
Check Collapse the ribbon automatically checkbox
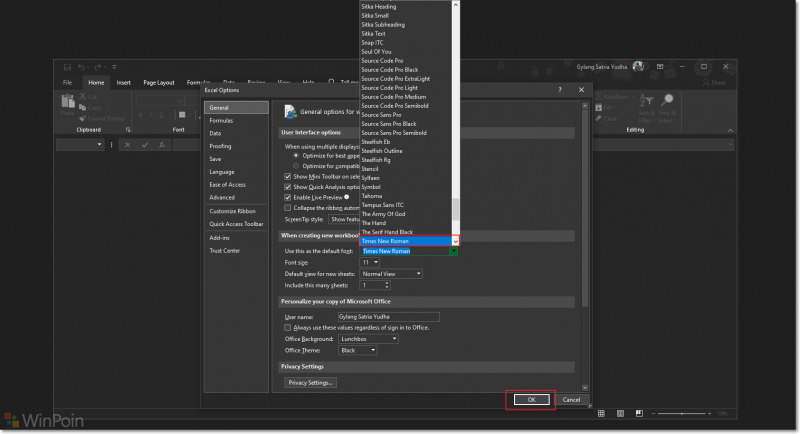point(288,208)
